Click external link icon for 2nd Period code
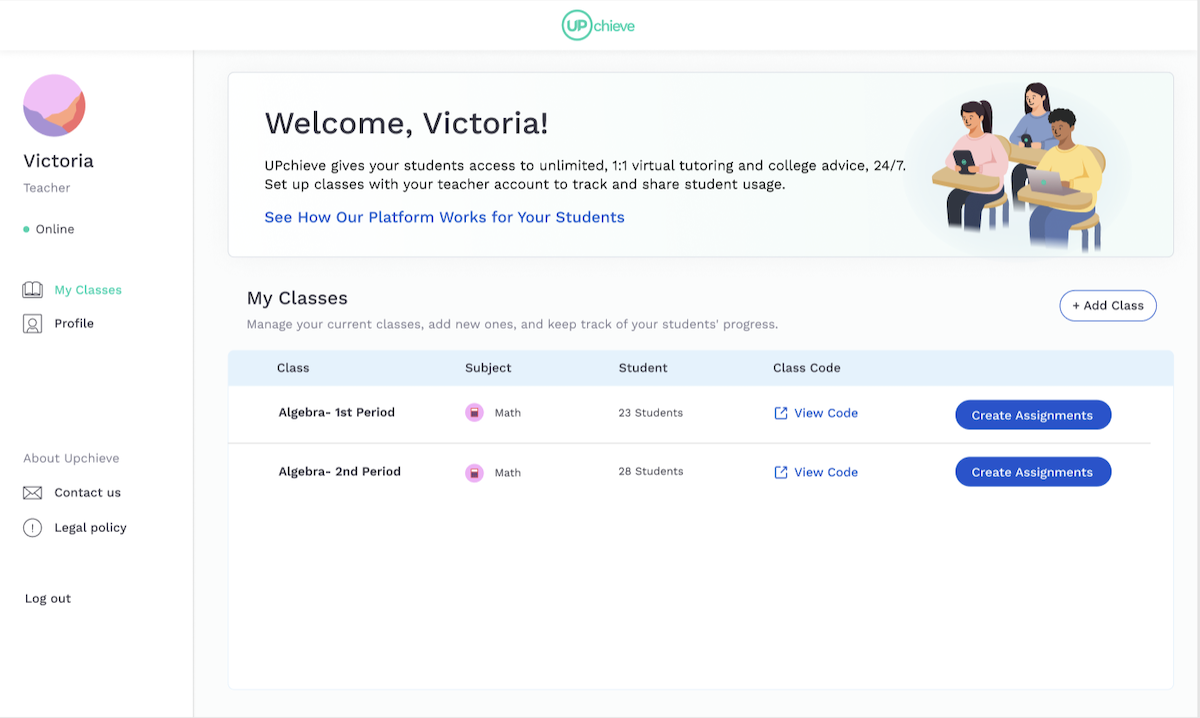Viewport: 1200px width, 718px height. (781, 473)
